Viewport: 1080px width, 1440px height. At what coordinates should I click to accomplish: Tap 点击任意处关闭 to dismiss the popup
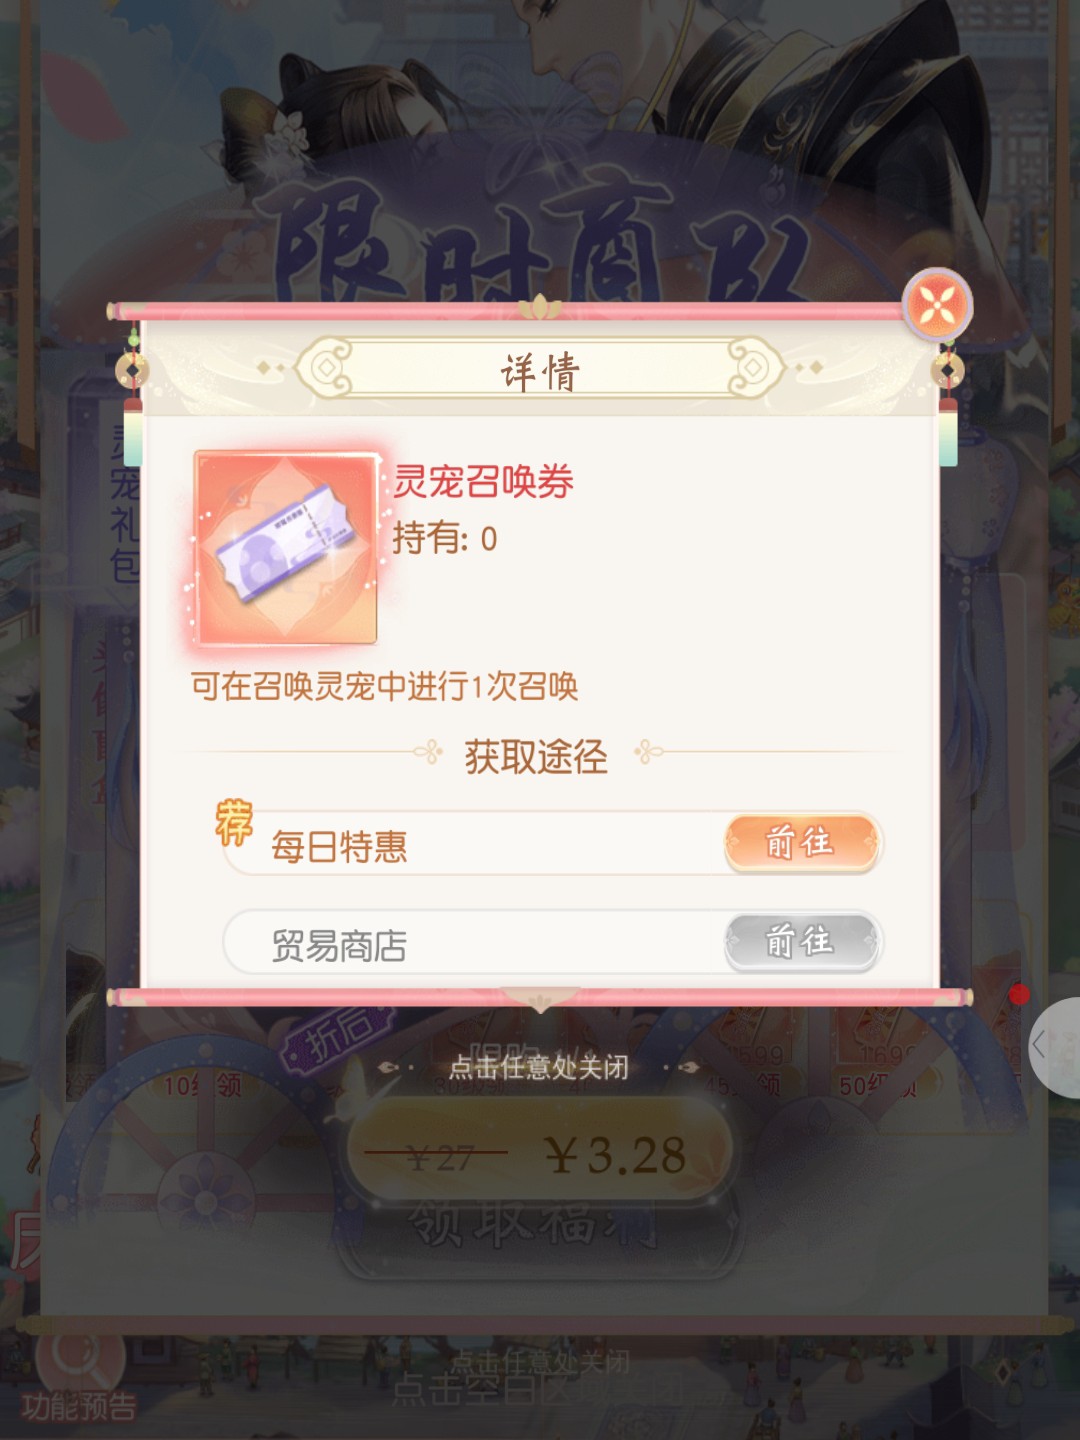tap(539, 1067)
